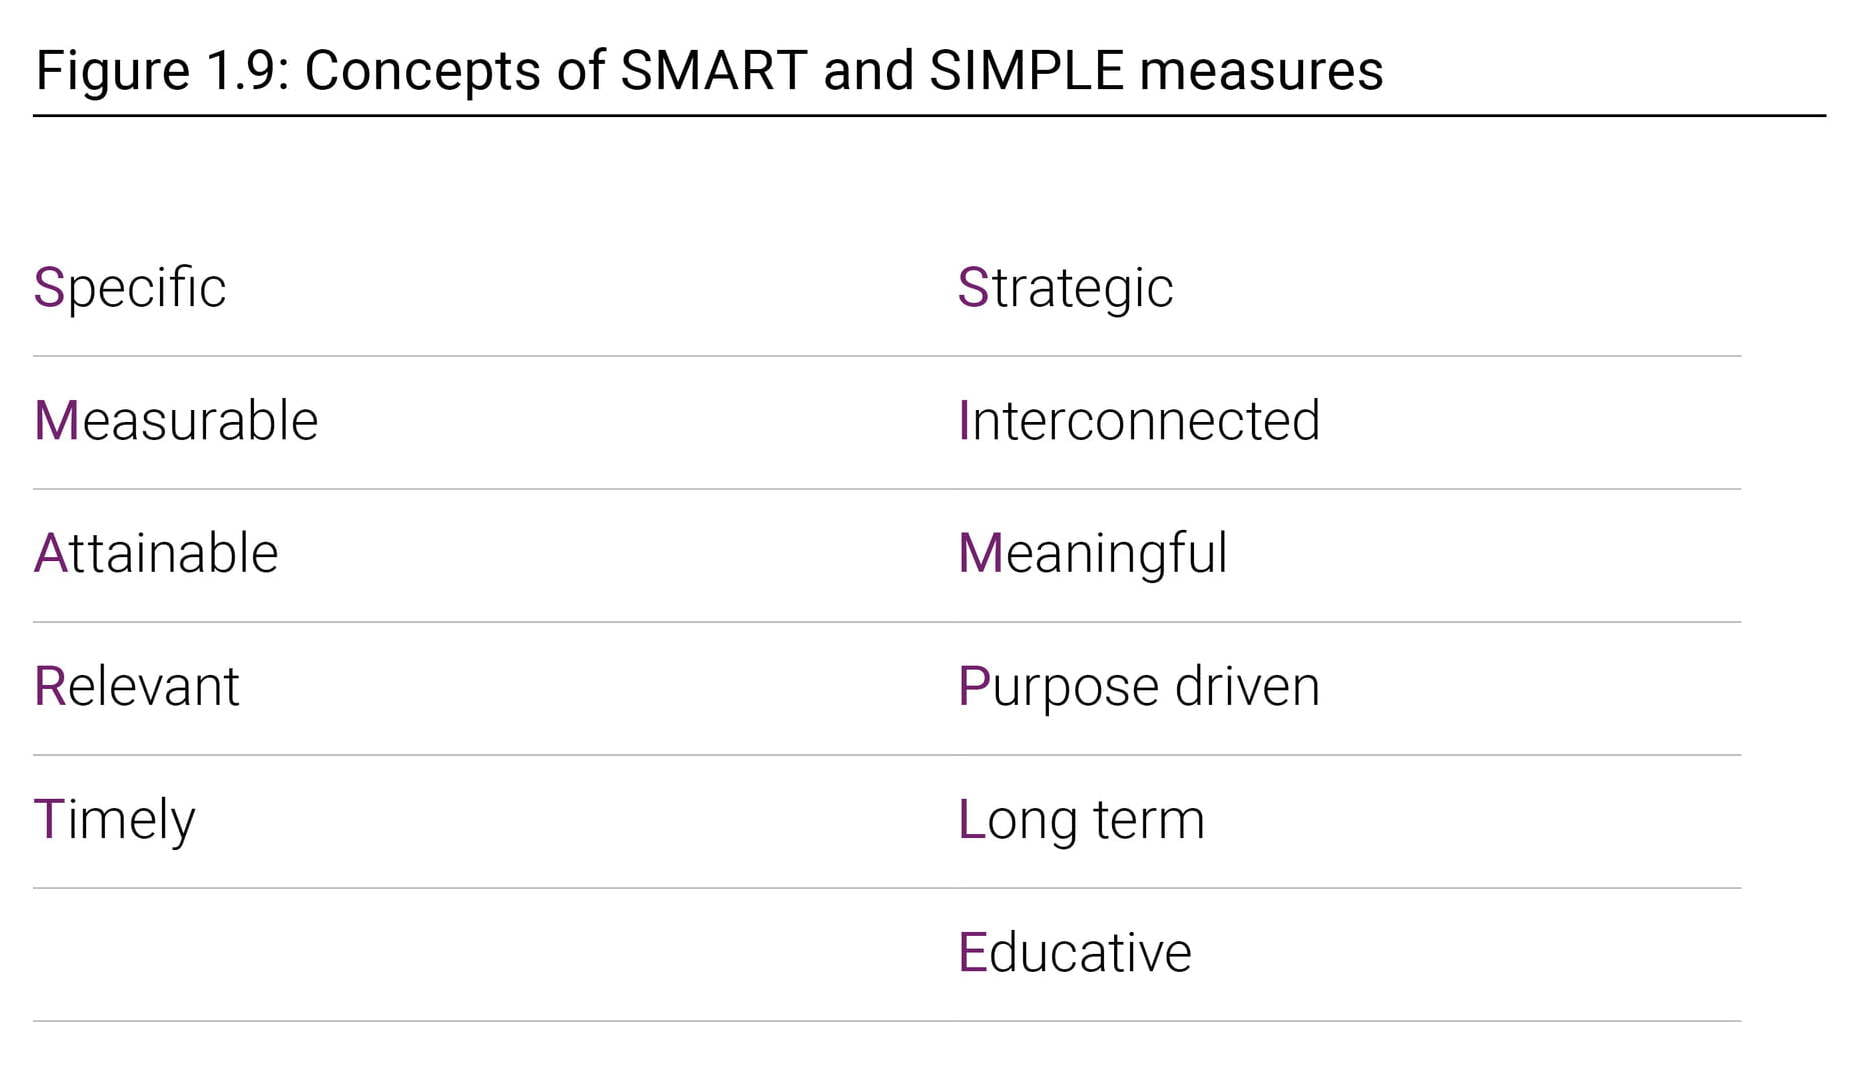
Task: Select the word 'Measurable'
Action: point(176,420)
